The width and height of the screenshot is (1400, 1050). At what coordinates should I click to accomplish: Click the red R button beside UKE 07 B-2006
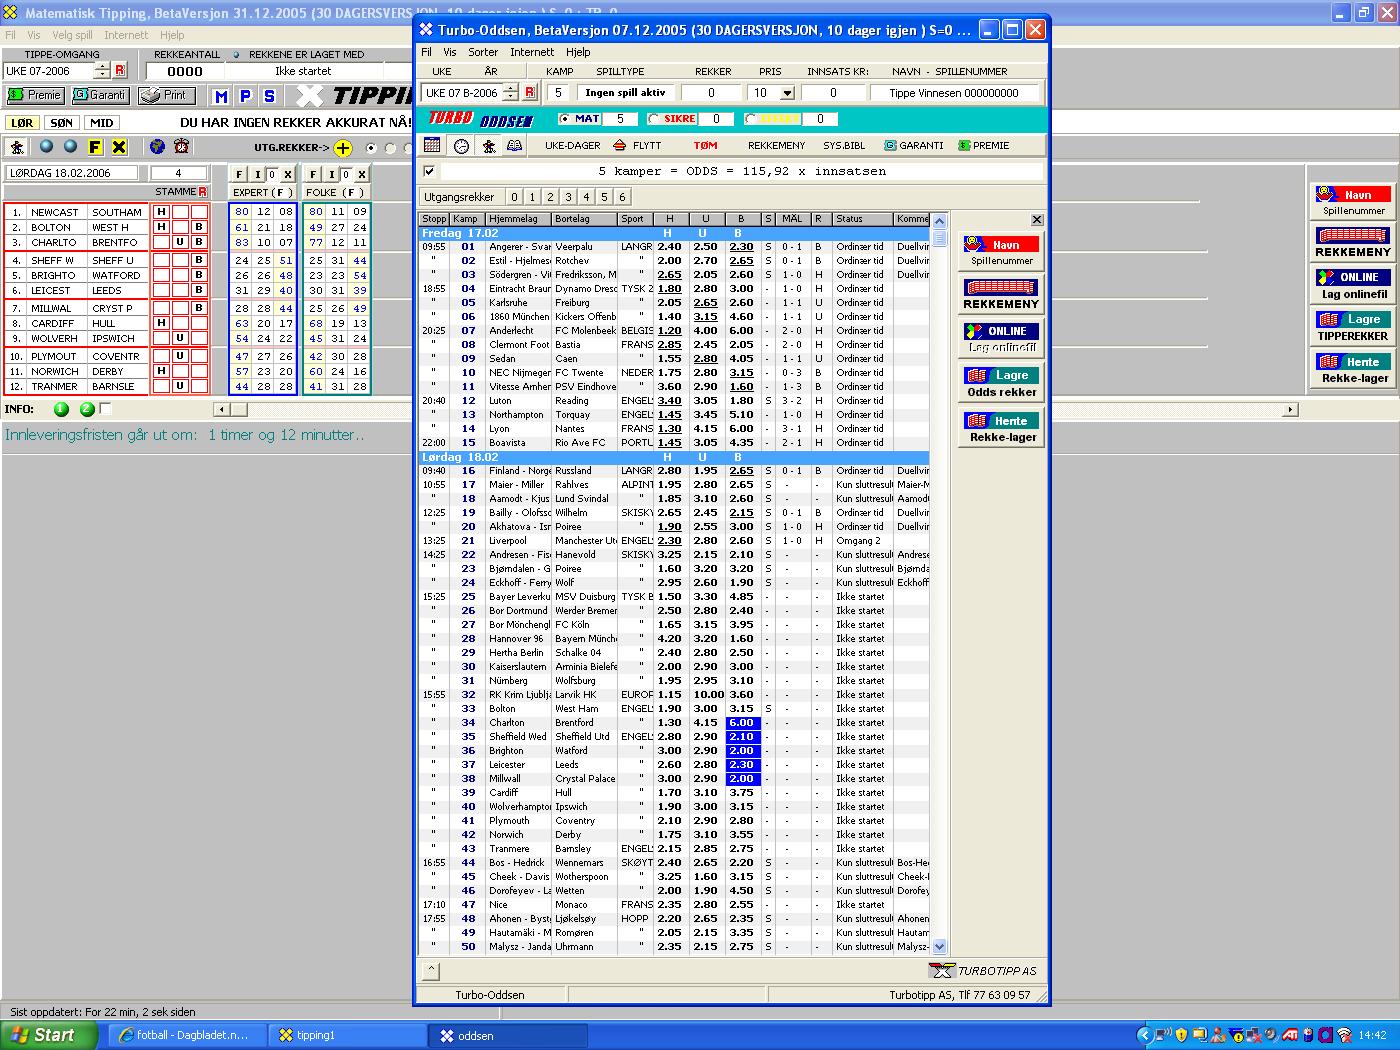click(530, 93)
